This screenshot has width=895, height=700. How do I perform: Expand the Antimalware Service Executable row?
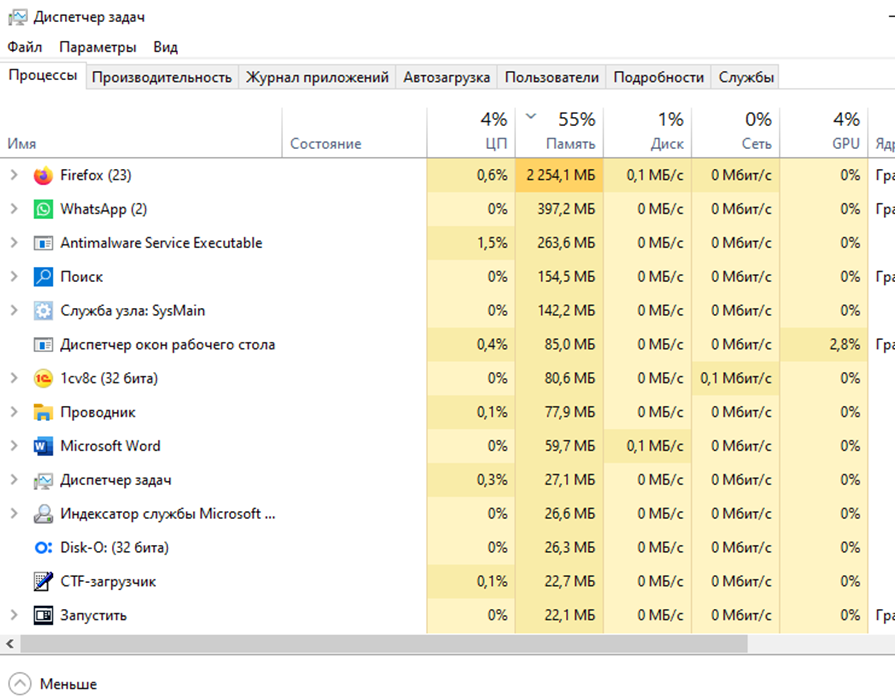(x=14, y=243)
